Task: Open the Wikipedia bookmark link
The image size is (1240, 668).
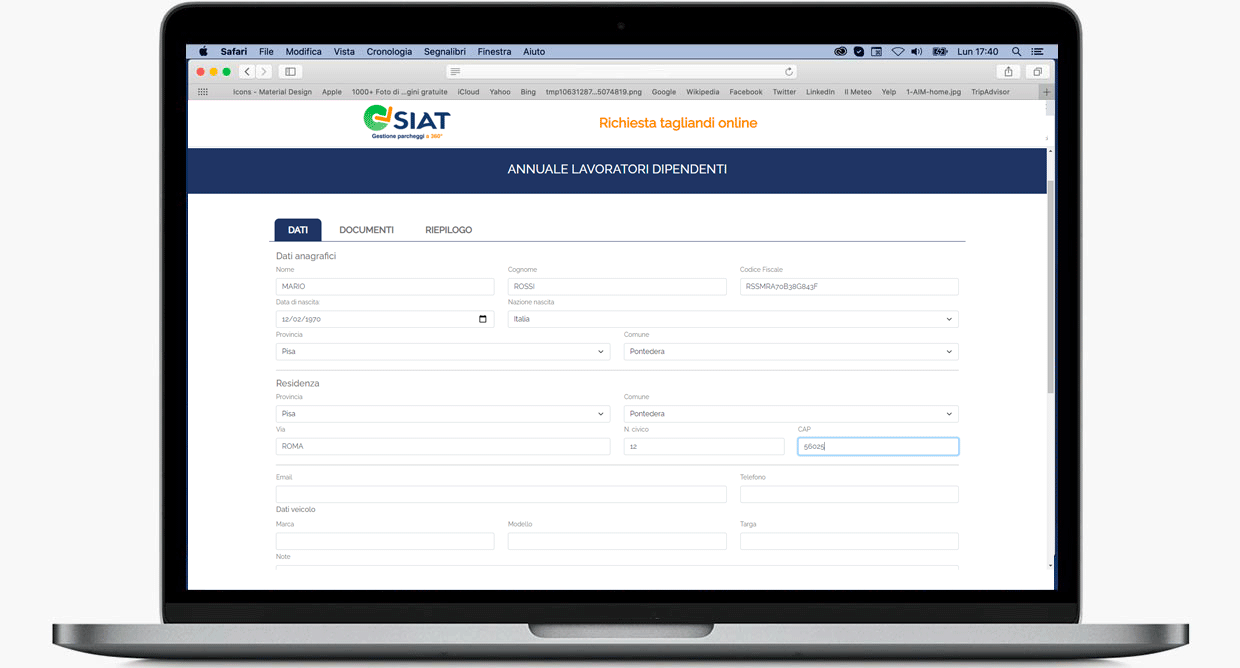Action: [702, 92]
